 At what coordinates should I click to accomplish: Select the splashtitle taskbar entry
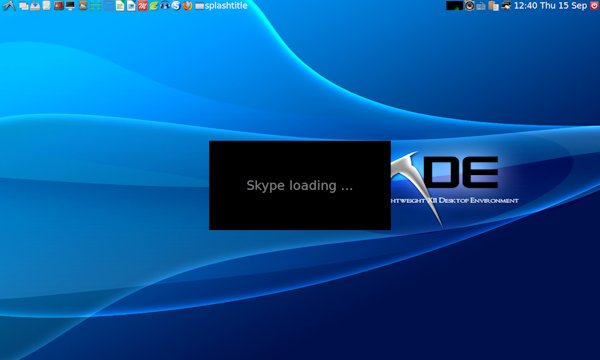click(x=222, y=5)
